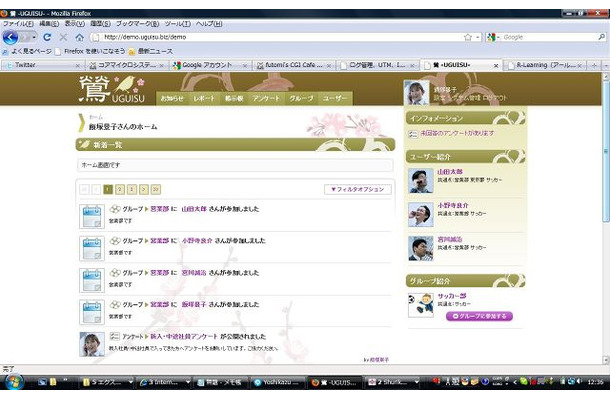Jump to last page with >> button
Viewport: 610px width, 400px height.
coord(156,189)
